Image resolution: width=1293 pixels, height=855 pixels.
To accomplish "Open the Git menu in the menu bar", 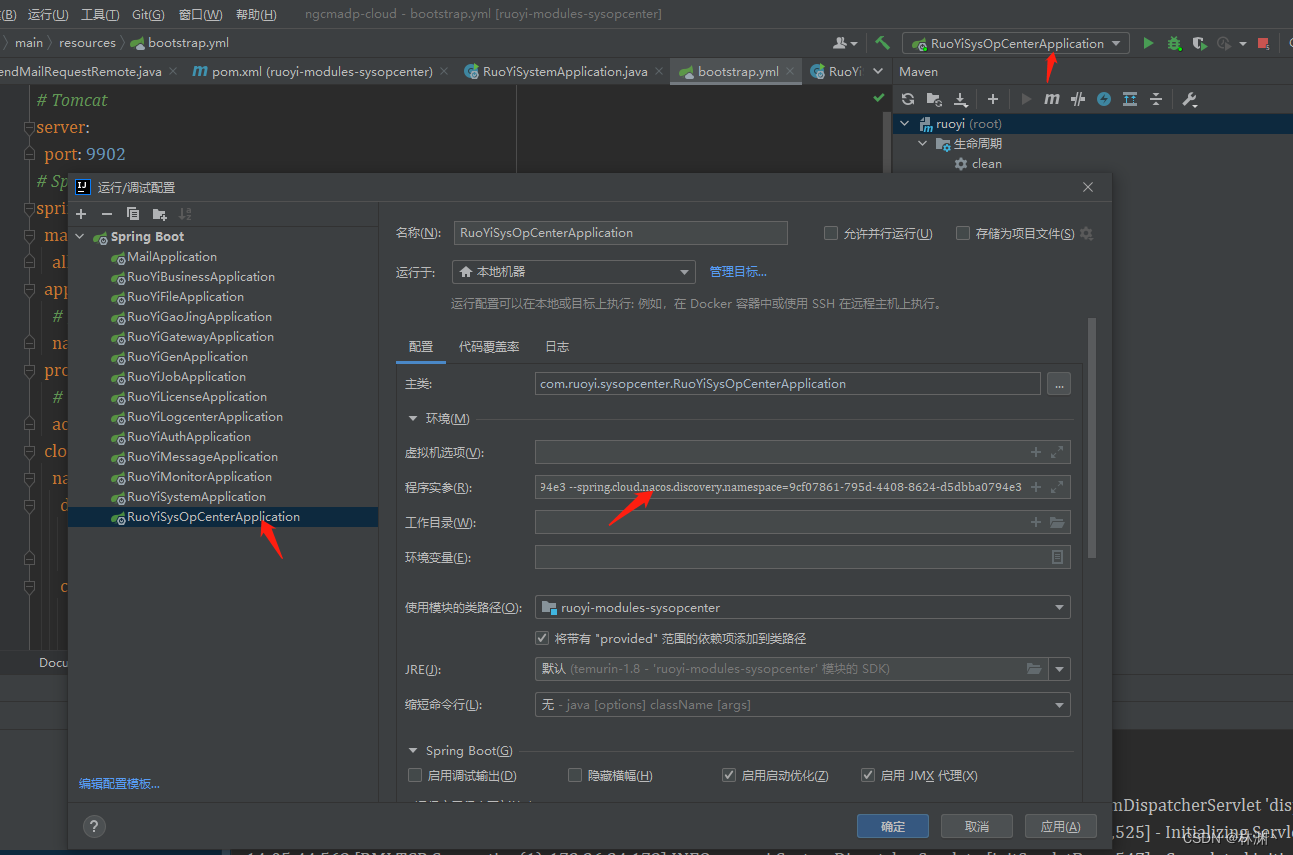I will click(x=148, y=14).
